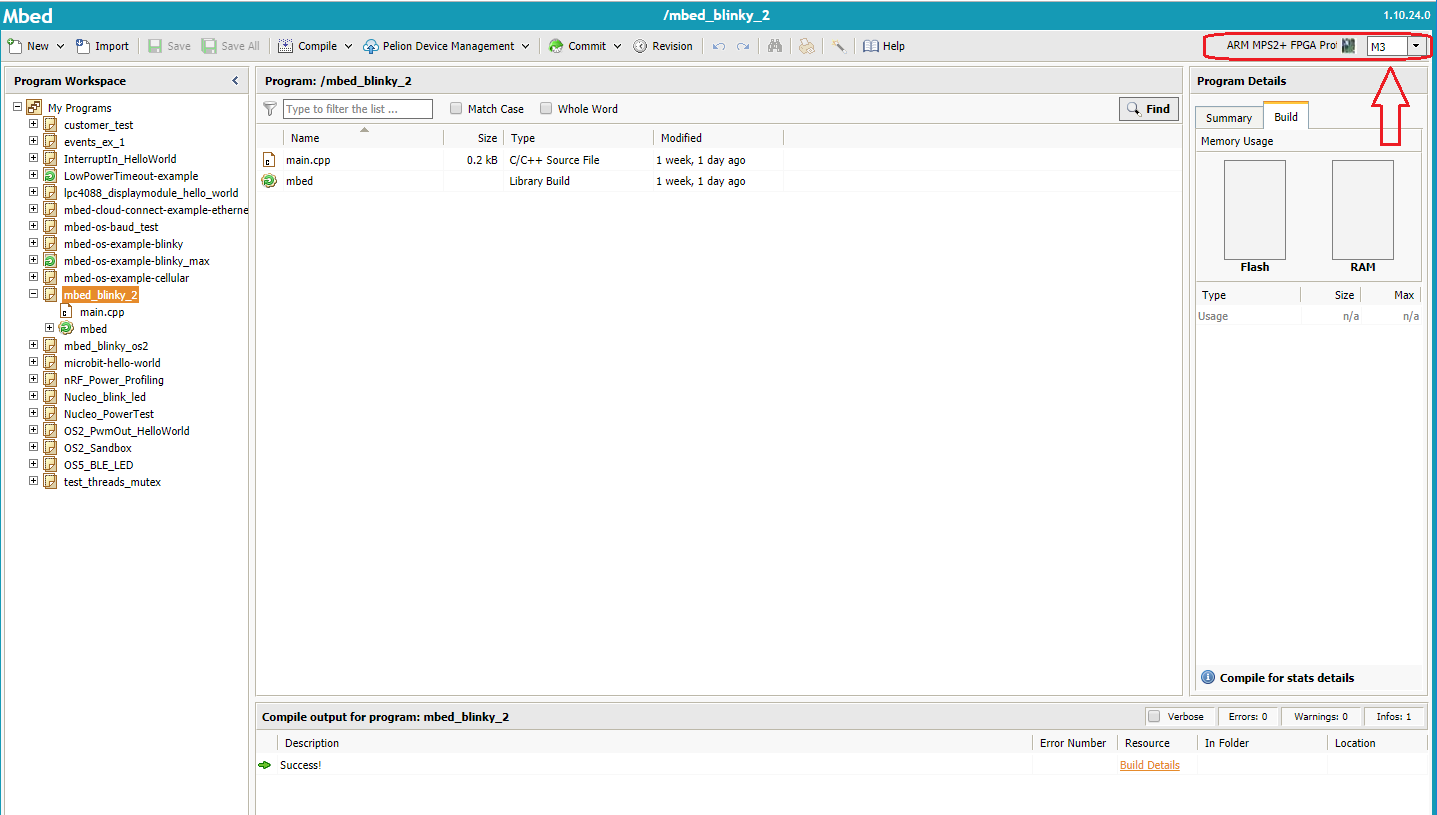Click the Commit toolbar icon
The image size is (1437, 815).
click(556, 46)
